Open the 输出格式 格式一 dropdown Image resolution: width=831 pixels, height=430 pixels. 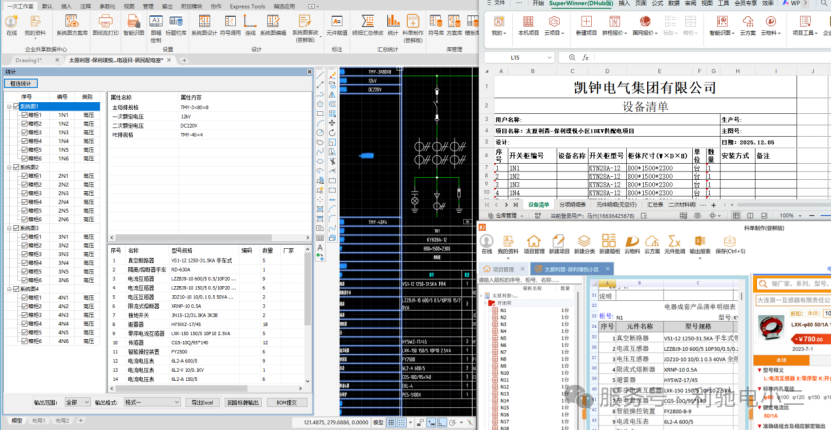coord(152,402)
